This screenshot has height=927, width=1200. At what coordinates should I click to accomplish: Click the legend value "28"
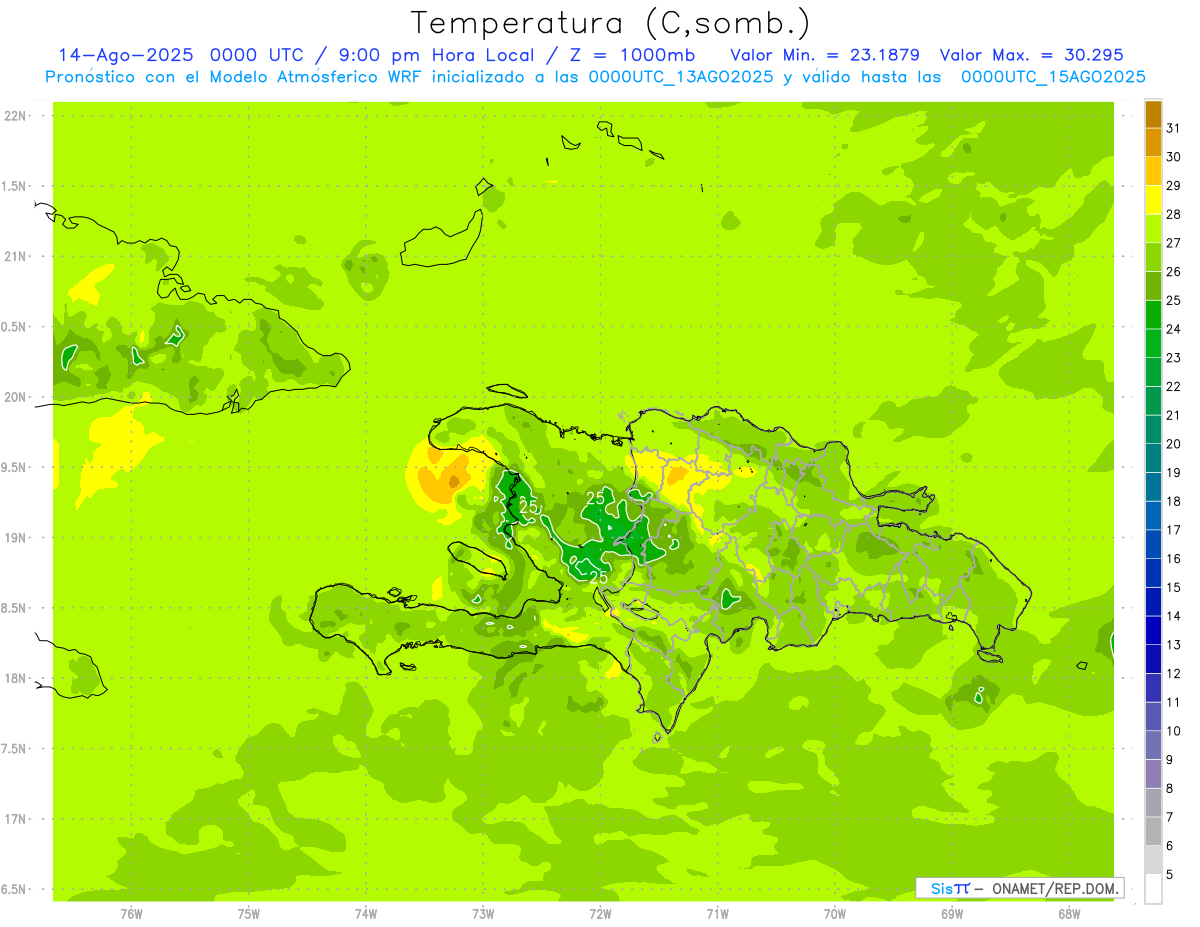pyautogui.click(x=1174, y=214)
